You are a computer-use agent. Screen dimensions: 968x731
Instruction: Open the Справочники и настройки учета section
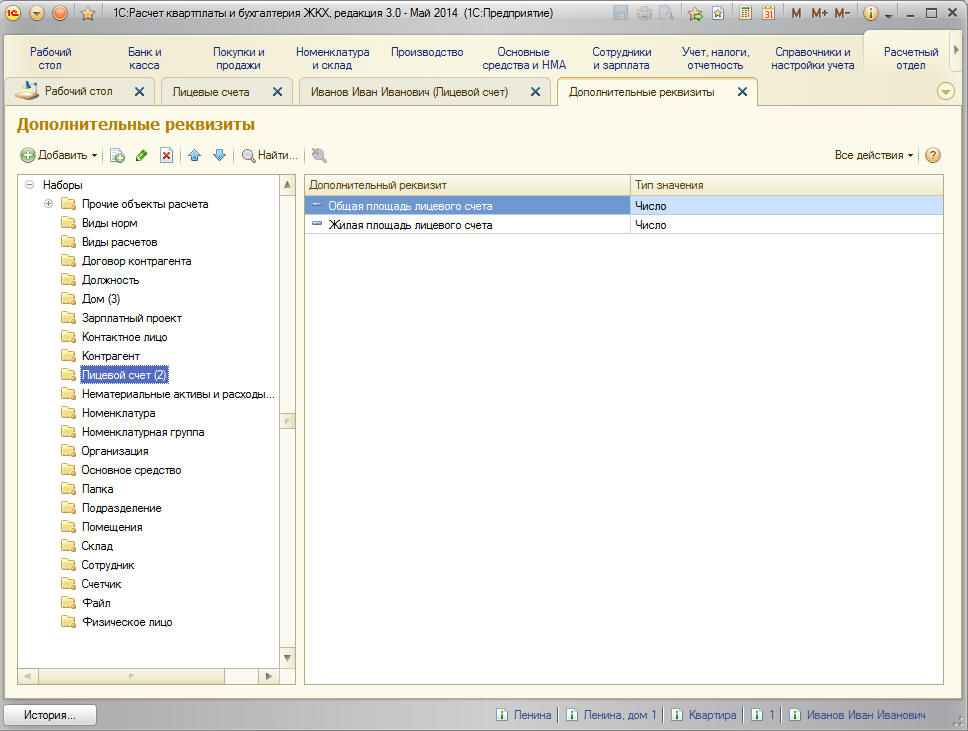coord(812,59)
